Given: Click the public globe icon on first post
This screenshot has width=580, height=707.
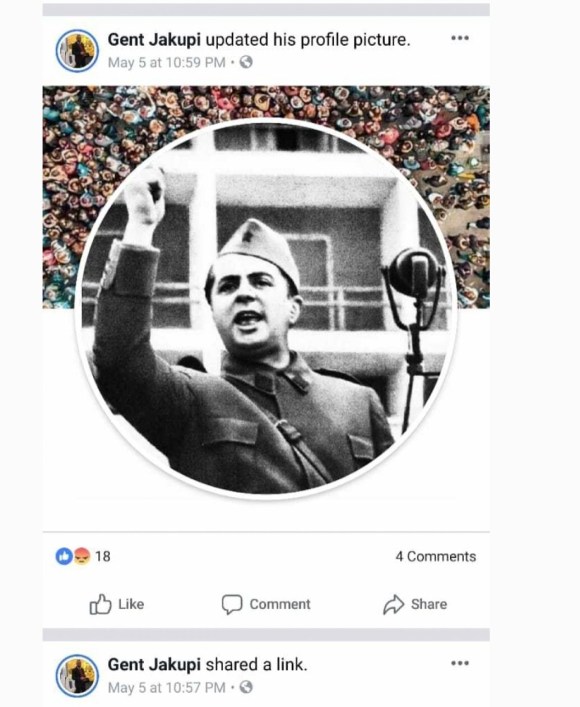Looking at the screenshot, I should point(246,62).
